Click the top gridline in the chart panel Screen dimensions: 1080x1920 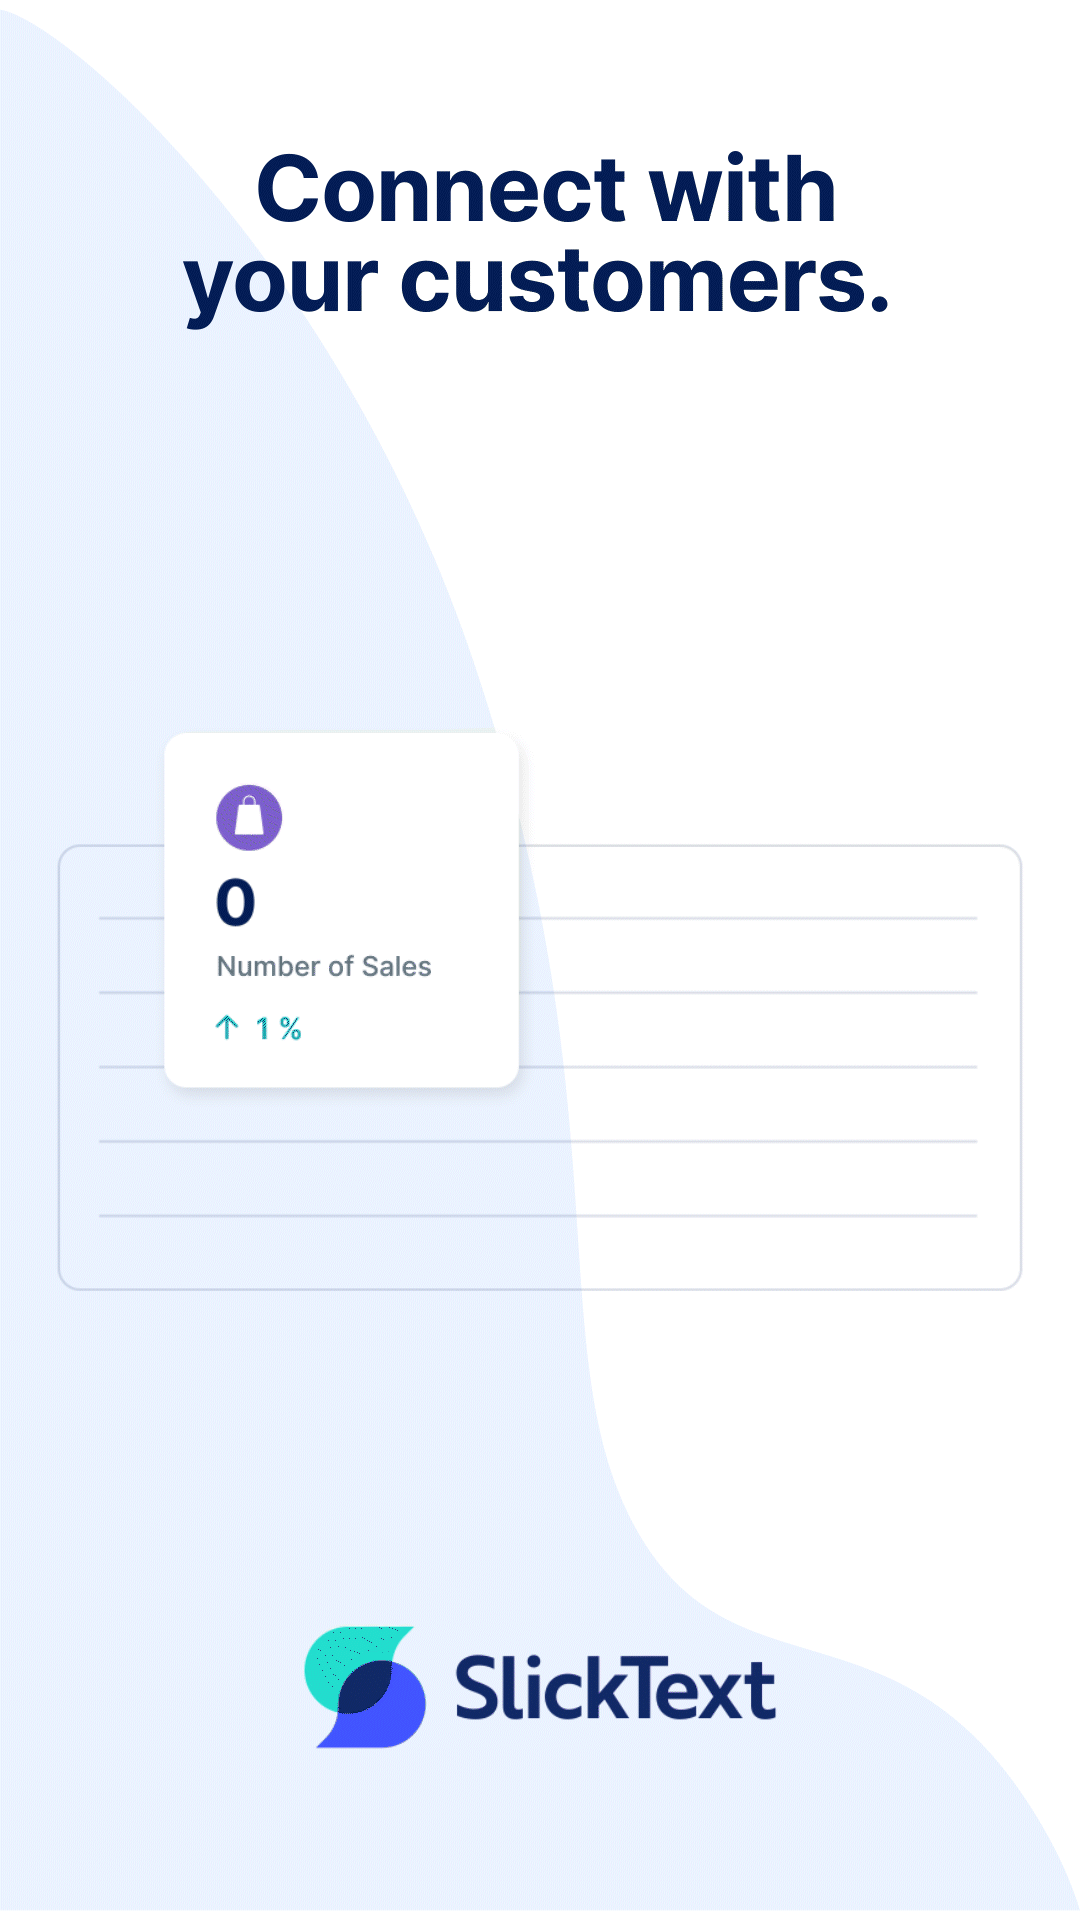[748, 918]
